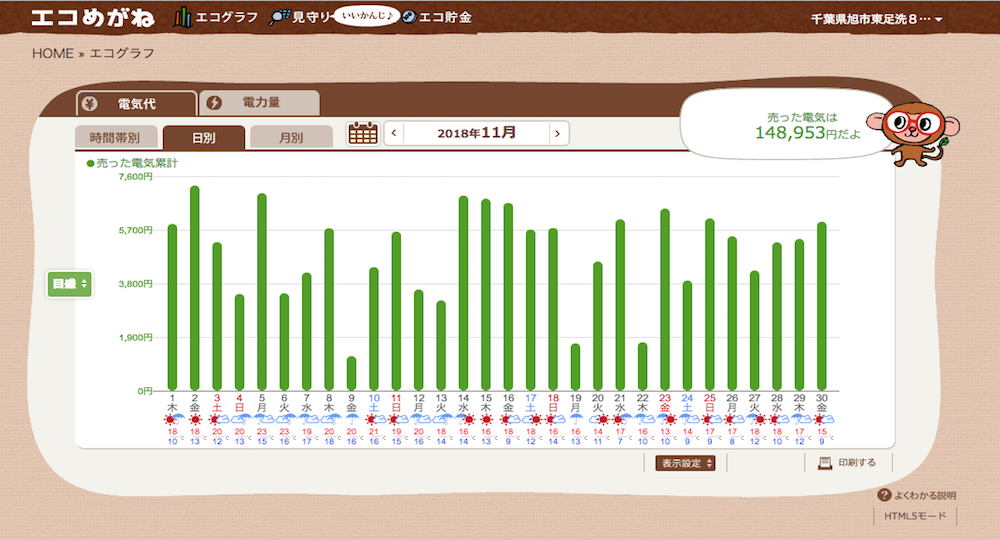The width and height of the screenshot is (1000, 540).
Task: Click the 1,900円 axis label
Action: click(135, 337)
